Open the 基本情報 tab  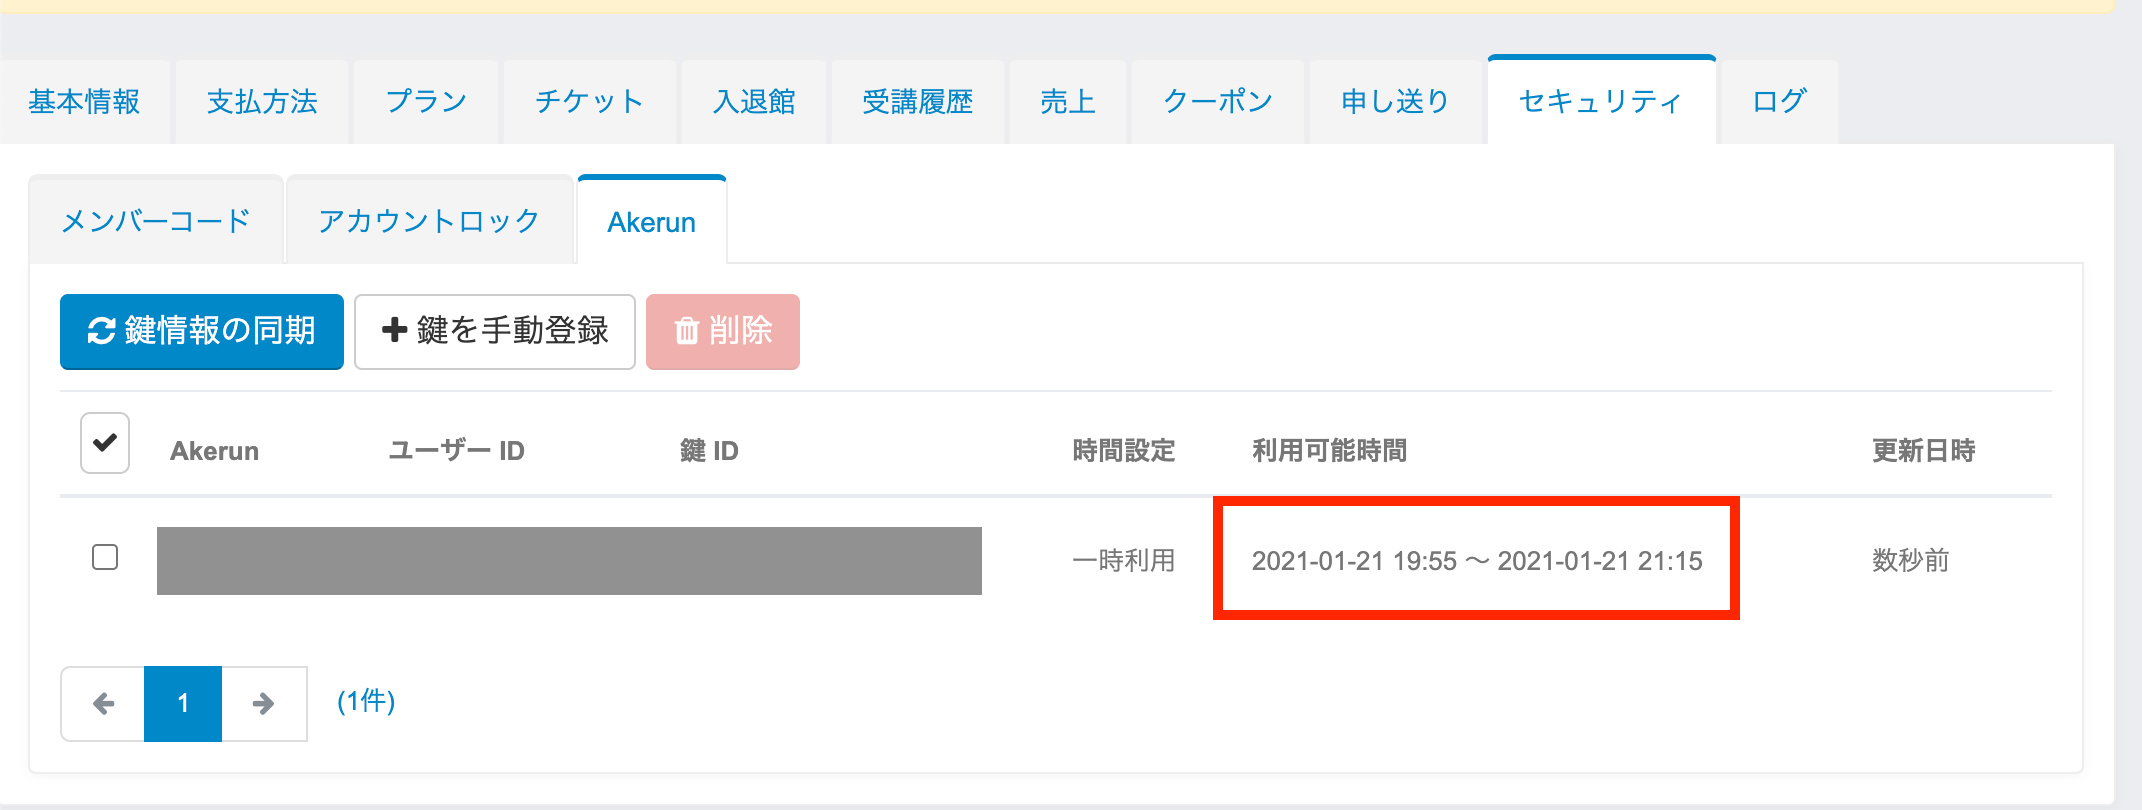84,102
